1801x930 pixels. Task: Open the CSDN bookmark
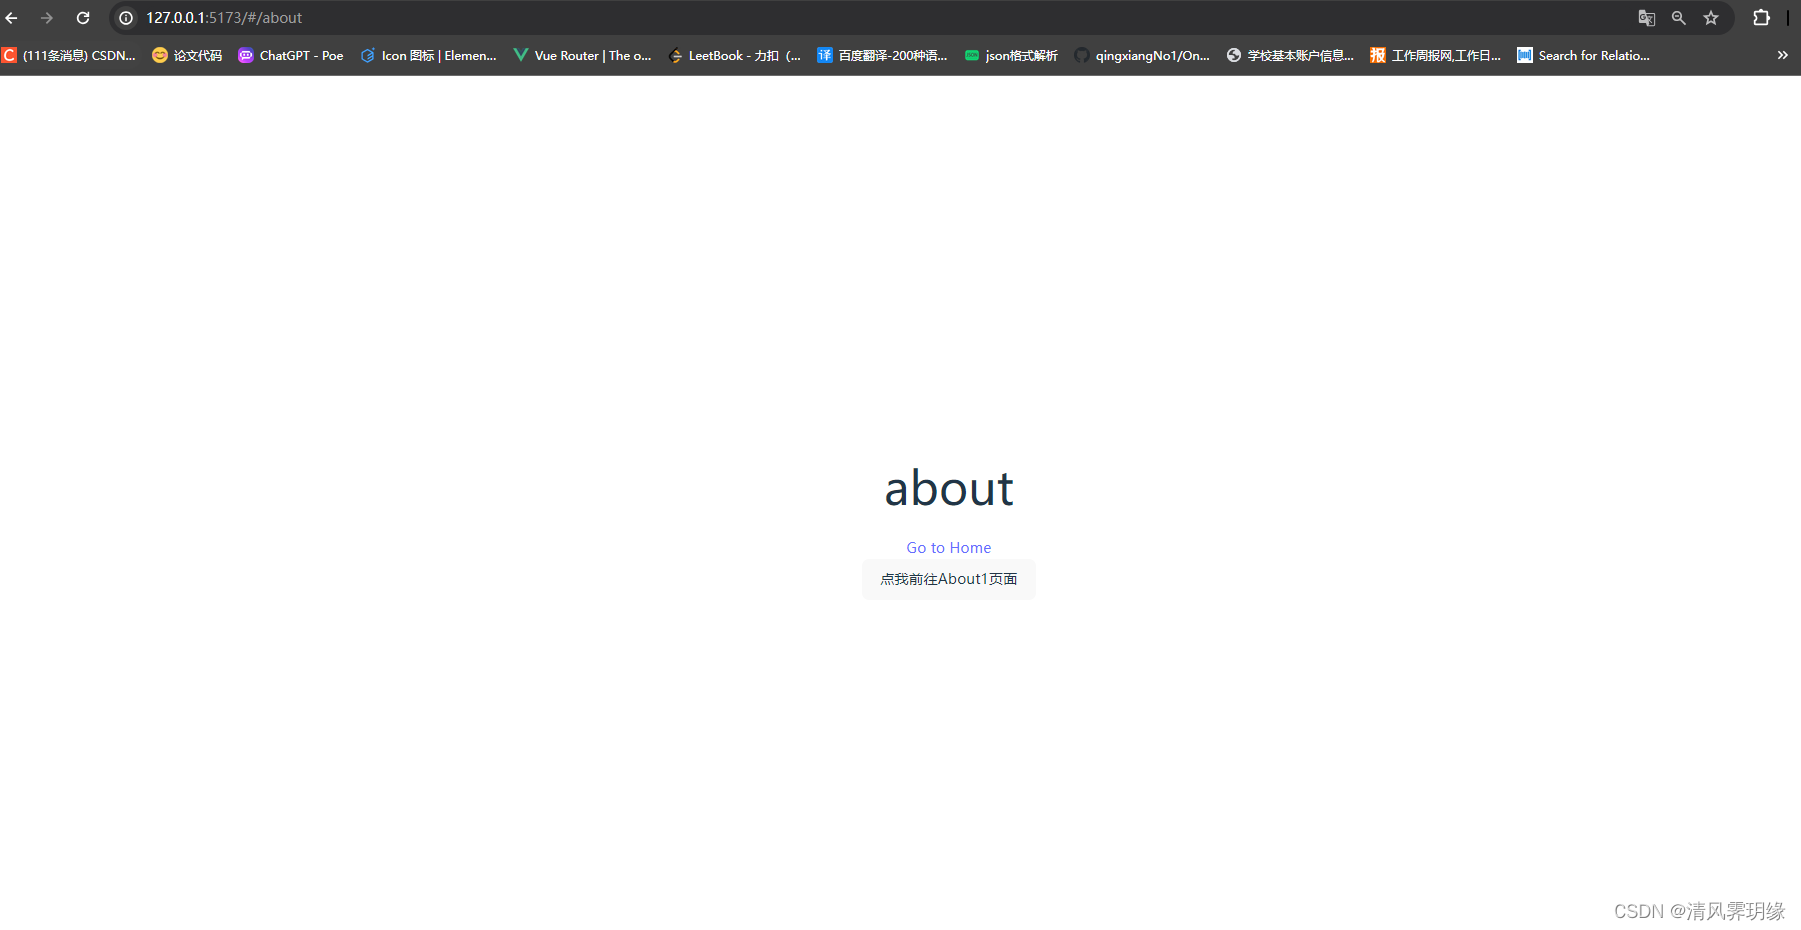[69, 56]
